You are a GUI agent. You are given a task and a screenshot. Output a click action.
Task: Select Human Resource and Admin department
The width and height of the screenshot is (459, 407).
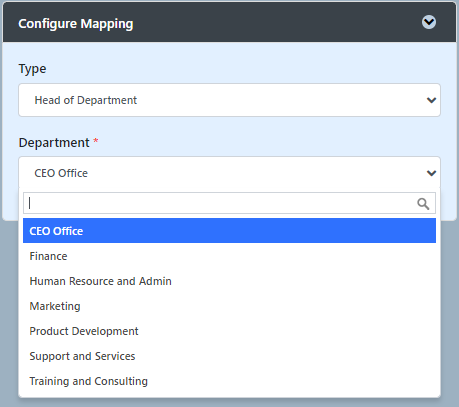pos(229,281)
